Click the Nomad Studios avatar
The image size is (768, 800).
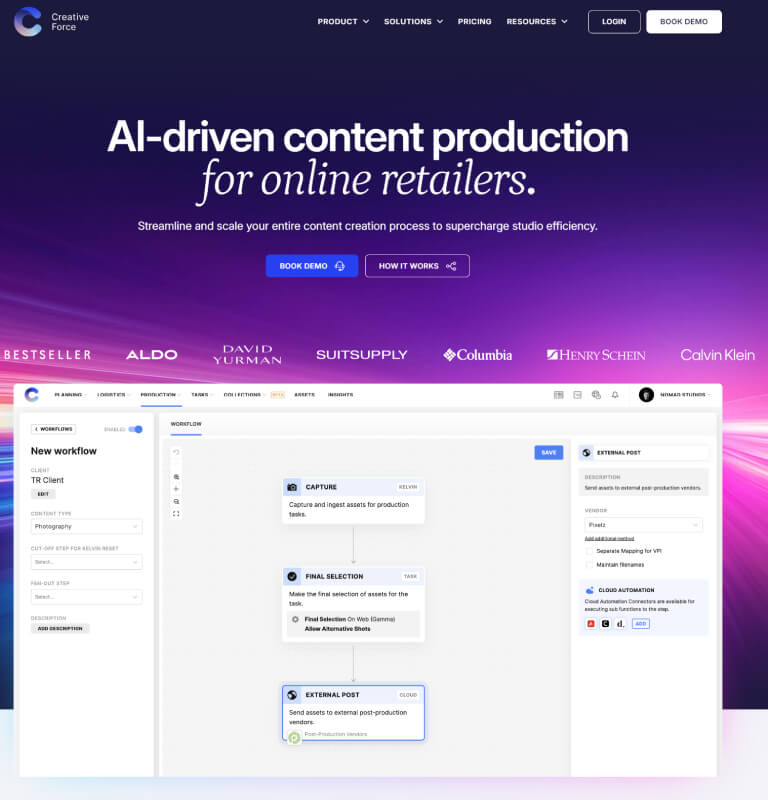coord(646,395)
